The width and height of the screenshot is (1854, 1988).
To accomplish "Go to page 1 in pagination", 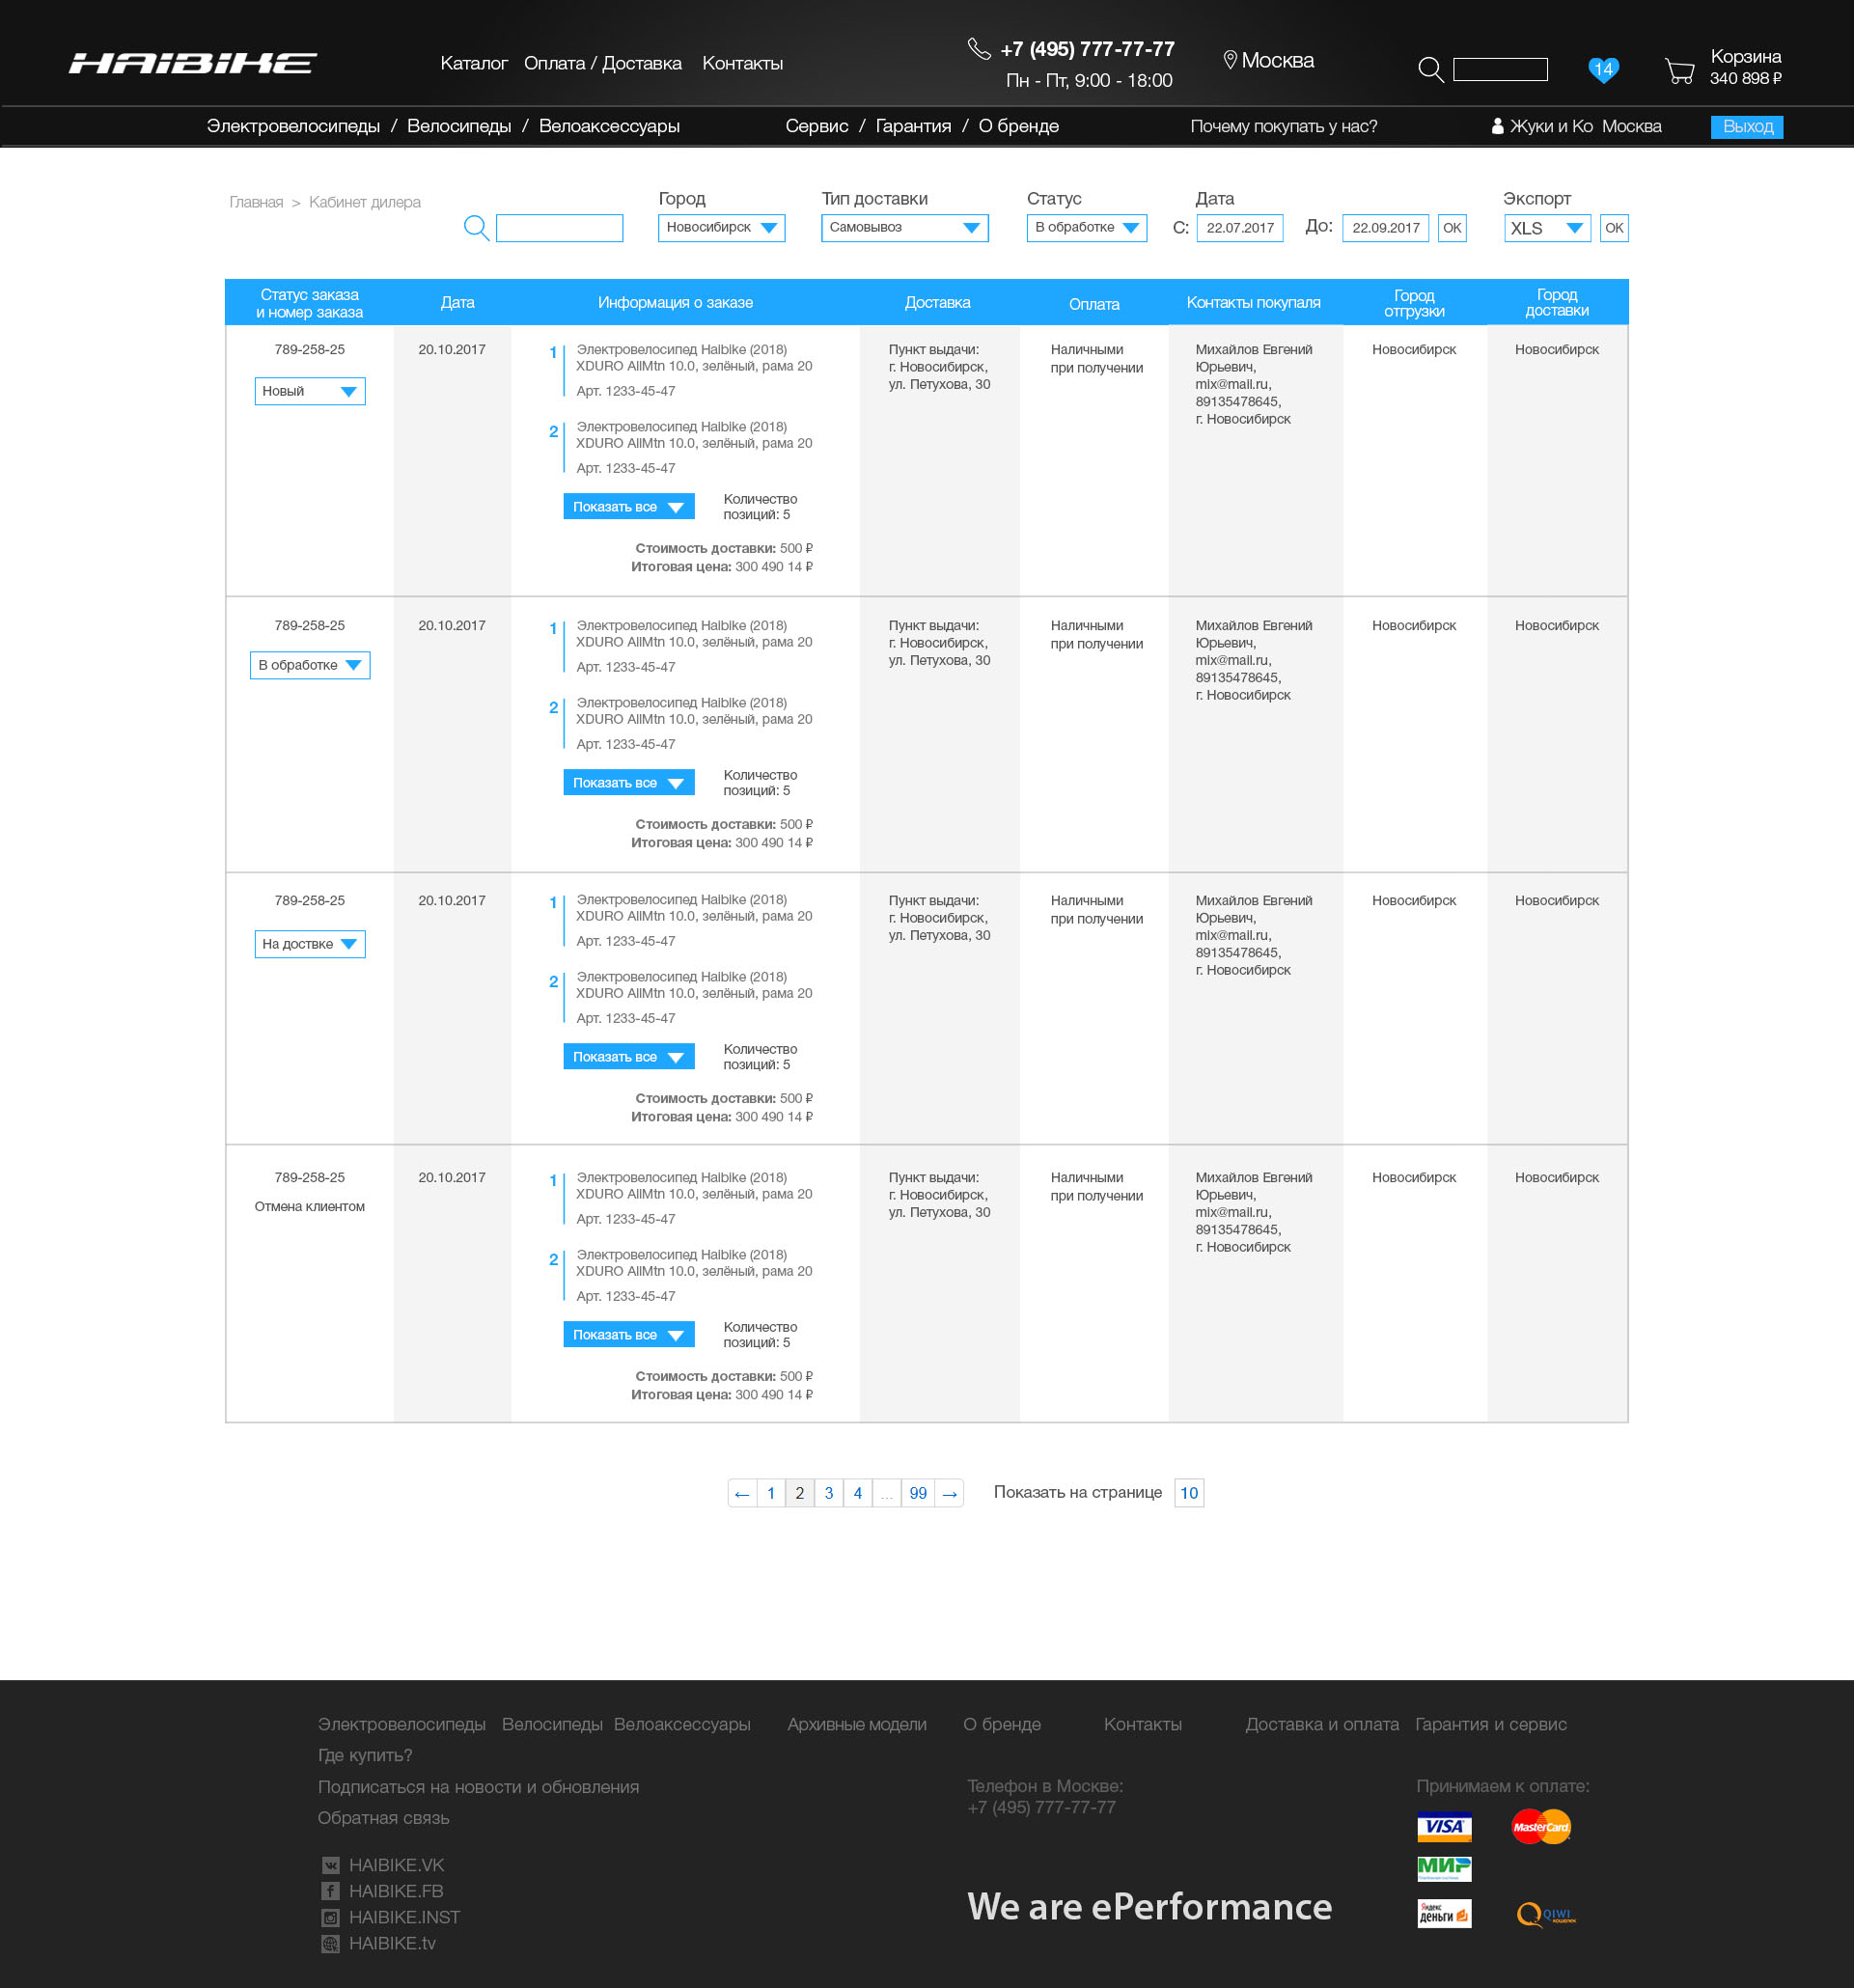I will [771, 1493].
